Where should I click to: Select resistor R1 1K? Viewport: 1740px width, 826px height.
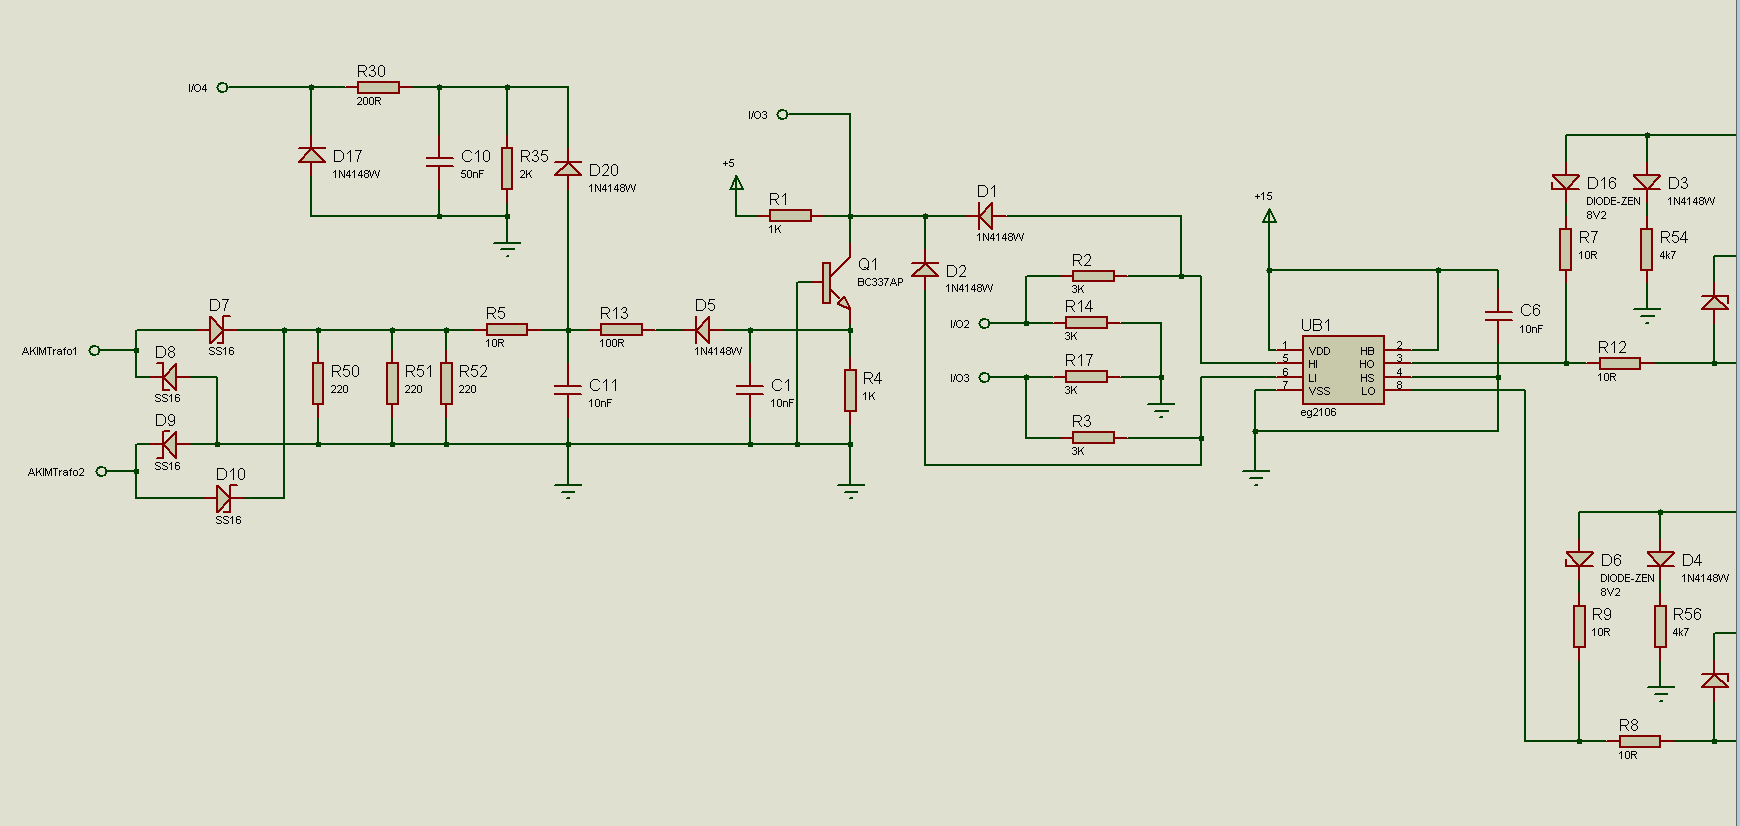click(x=790, y=215)
